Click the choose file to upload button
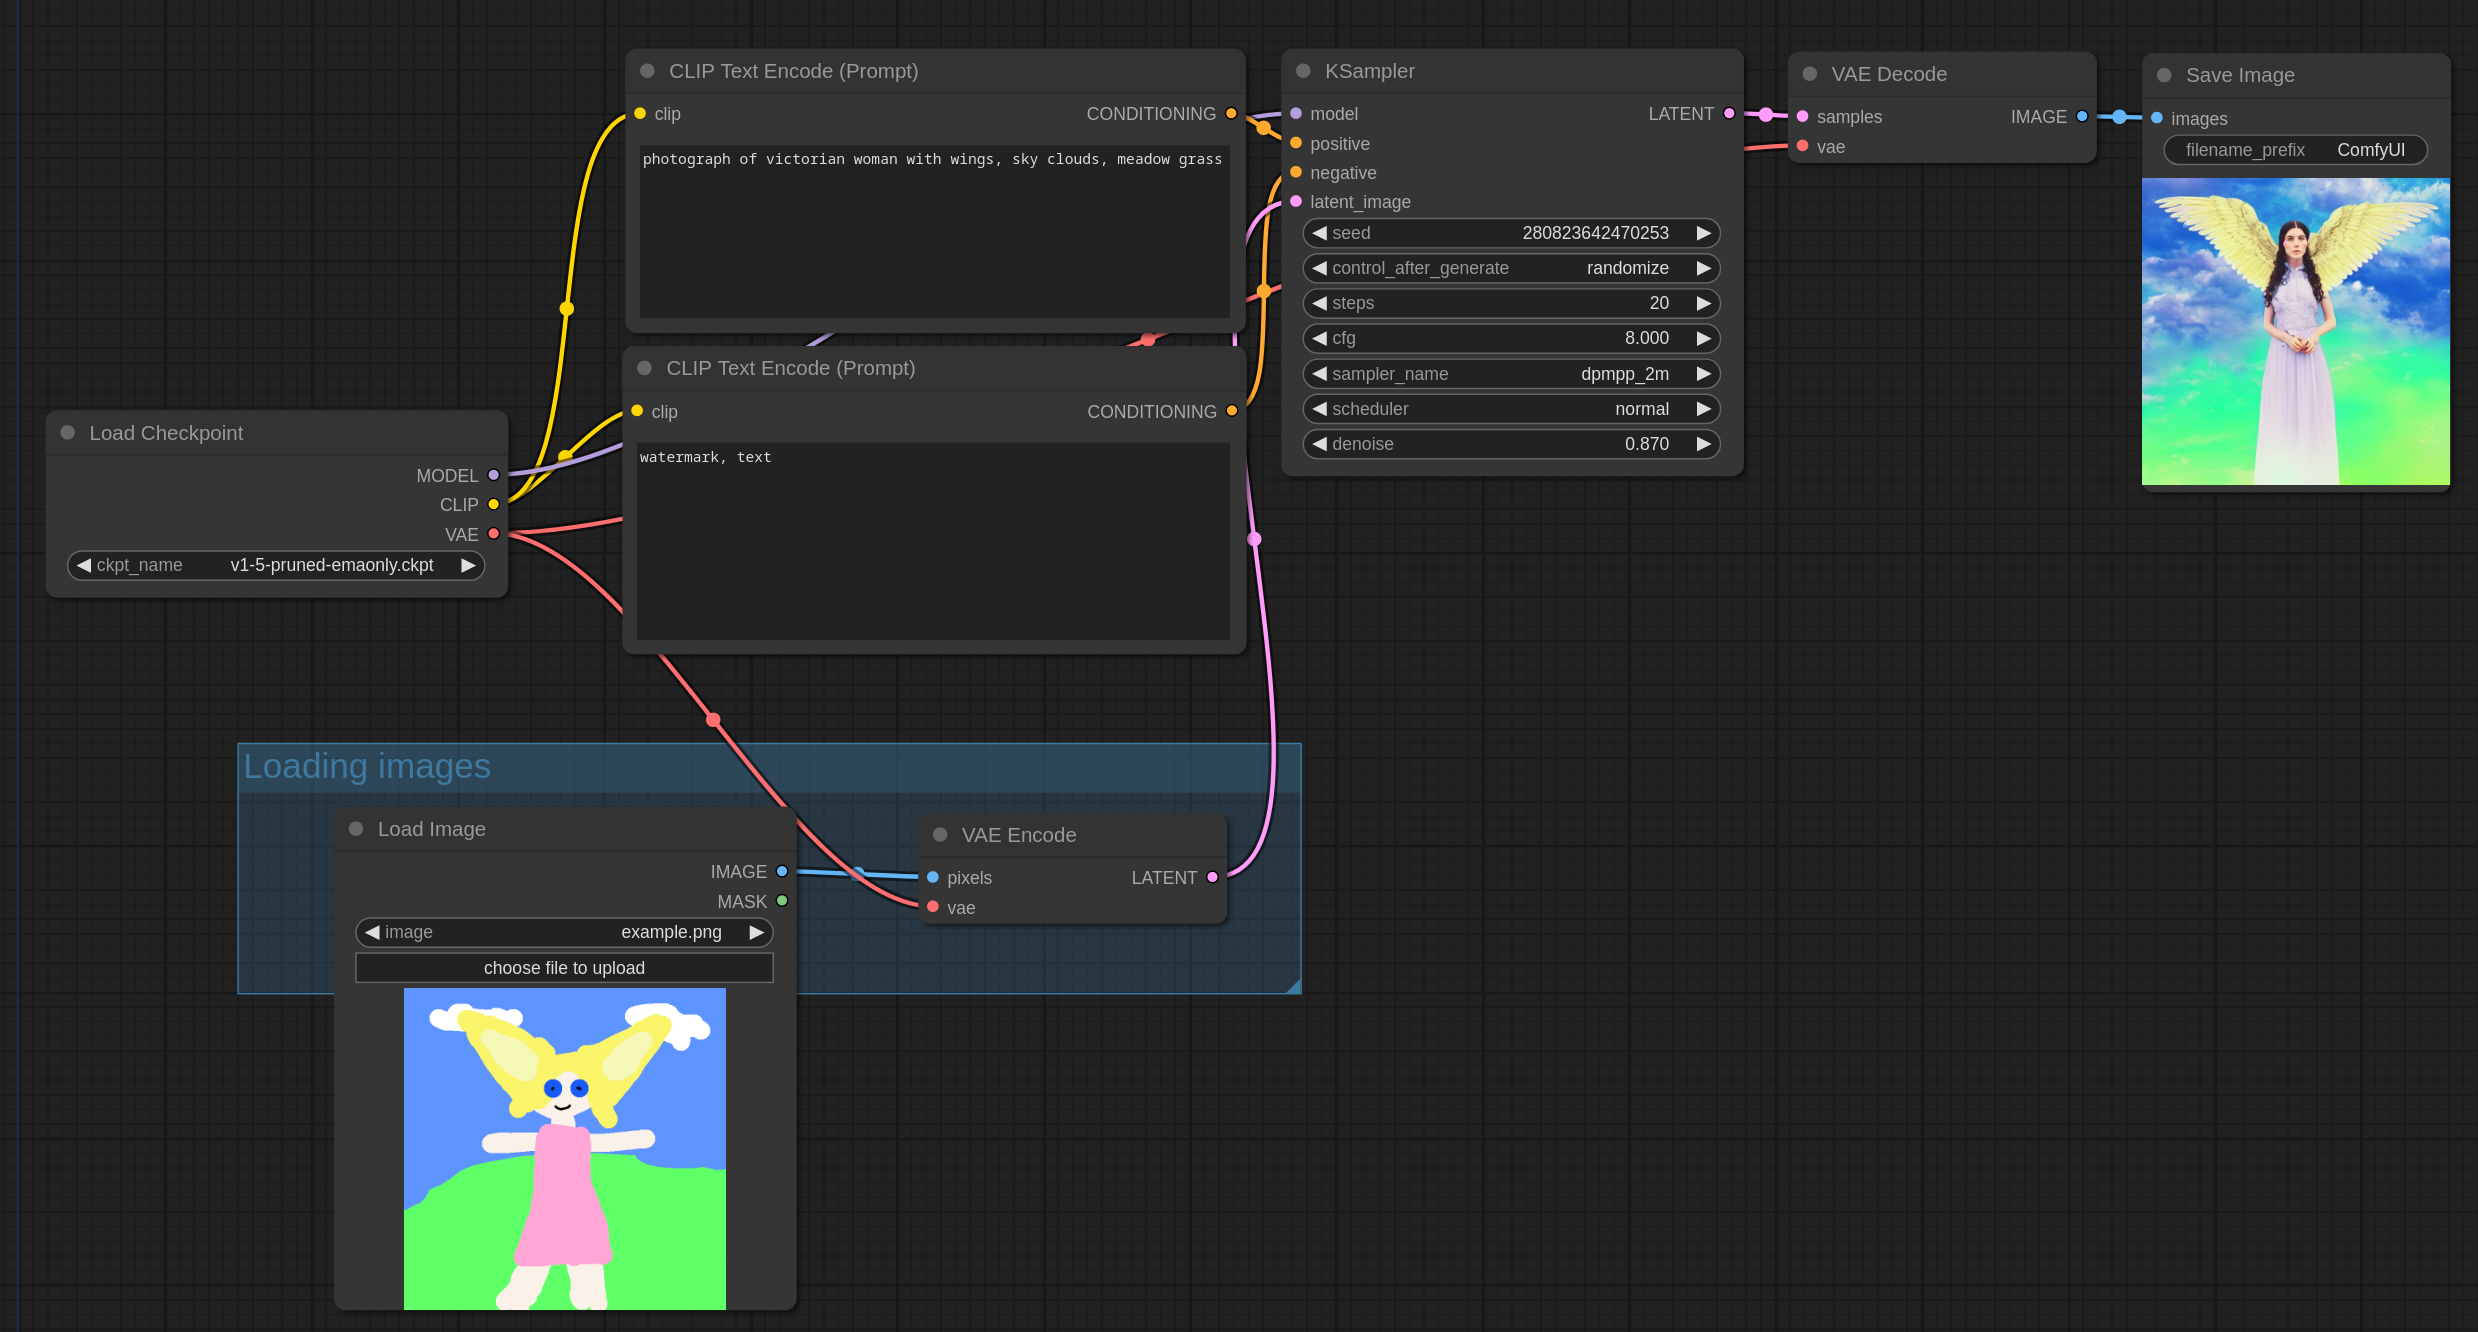2478x1332 pixels. pos(563,968)
